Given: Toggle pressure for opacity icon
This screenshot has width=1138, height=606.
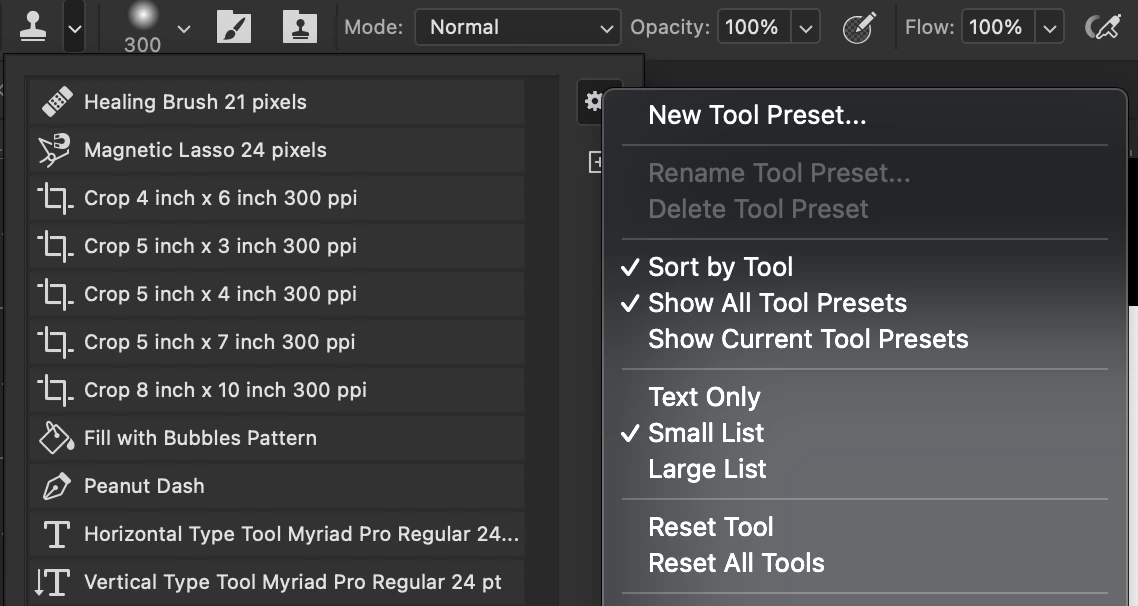Looking at the screenshot, I should [x=860, y=27].
